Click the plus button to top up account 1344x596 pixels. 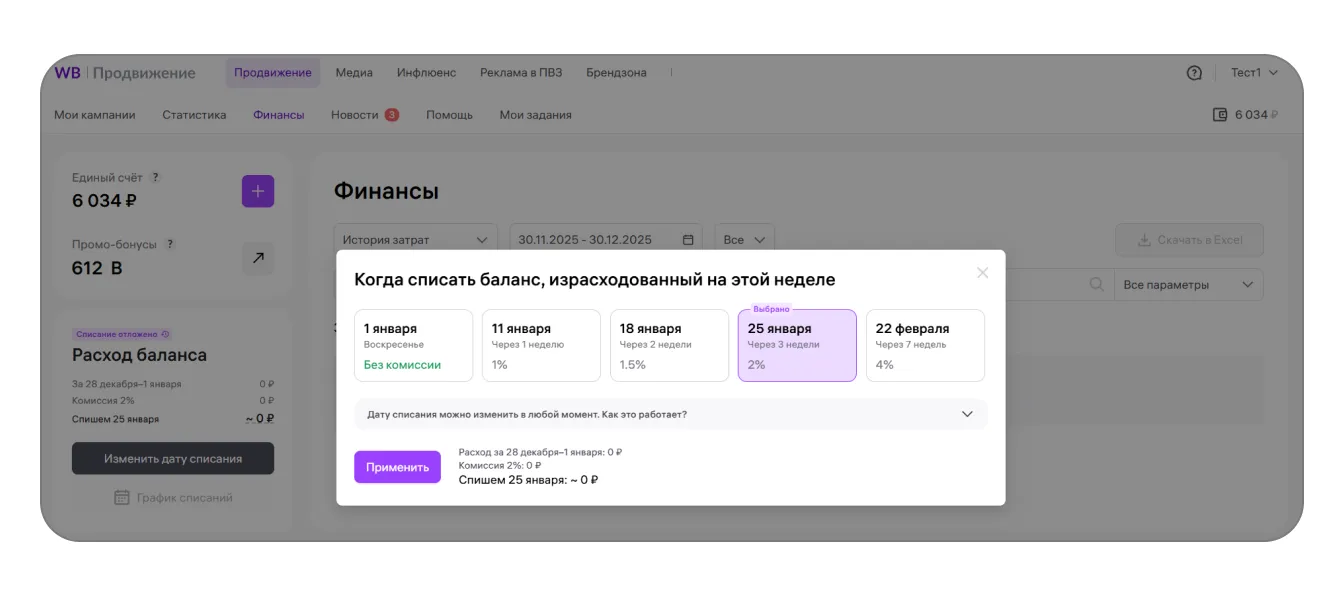click(257, 191)
